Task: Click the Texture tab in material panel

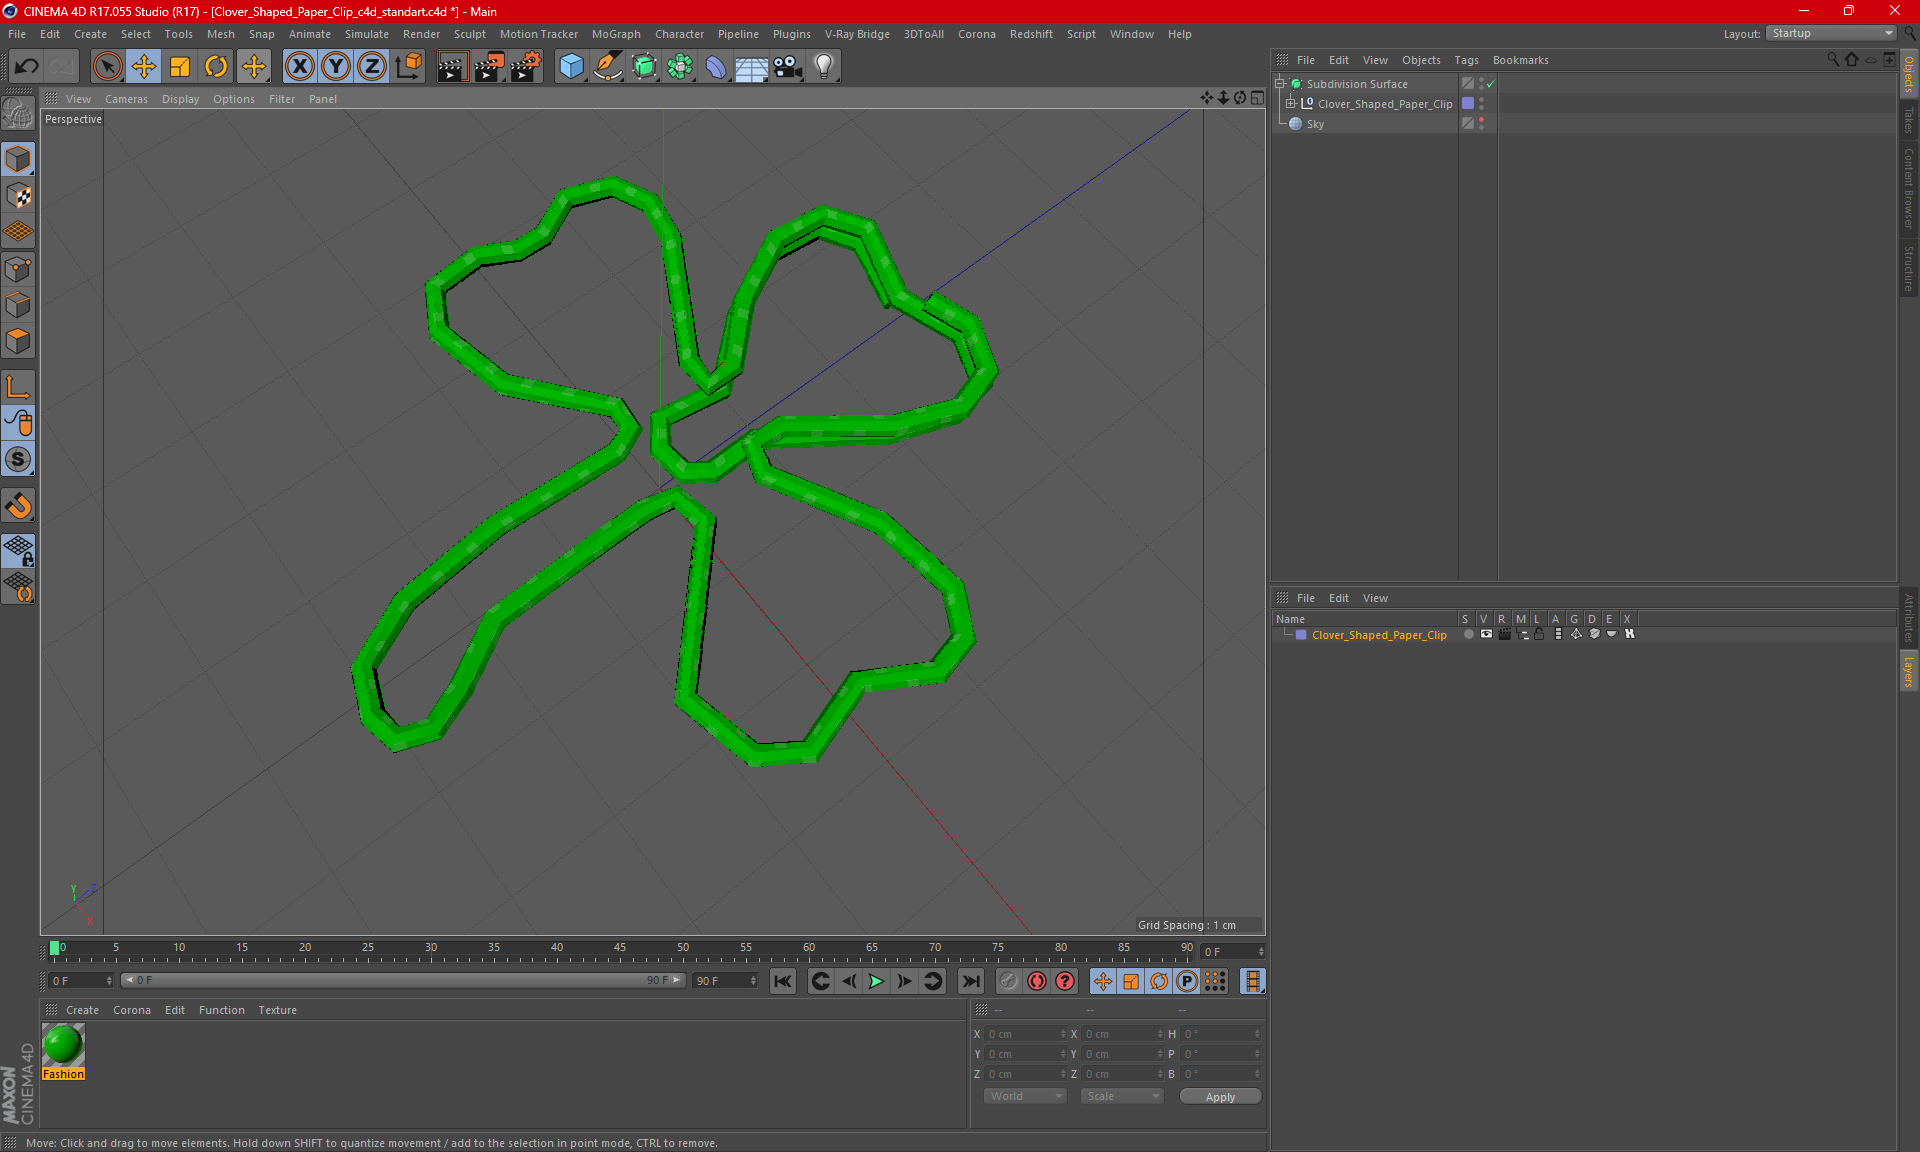Action: coord(277,1009)
